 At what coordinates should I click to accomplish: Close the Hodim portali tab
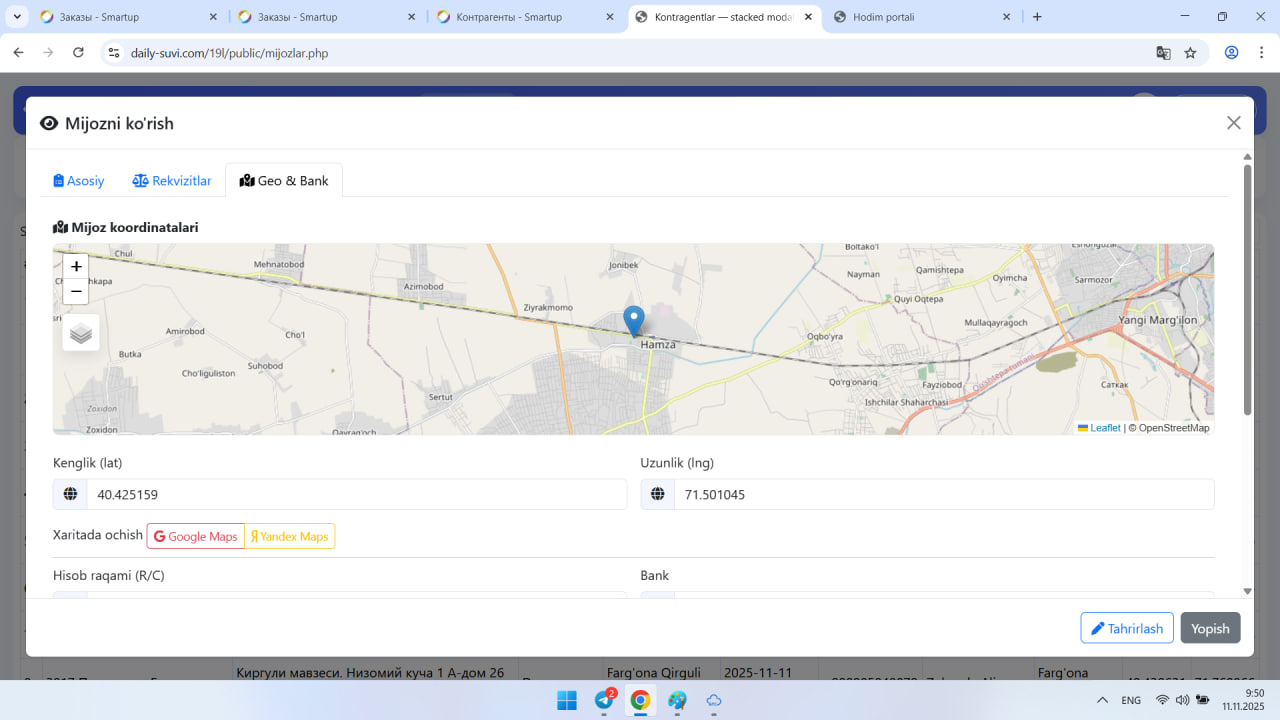[1007, 17]
